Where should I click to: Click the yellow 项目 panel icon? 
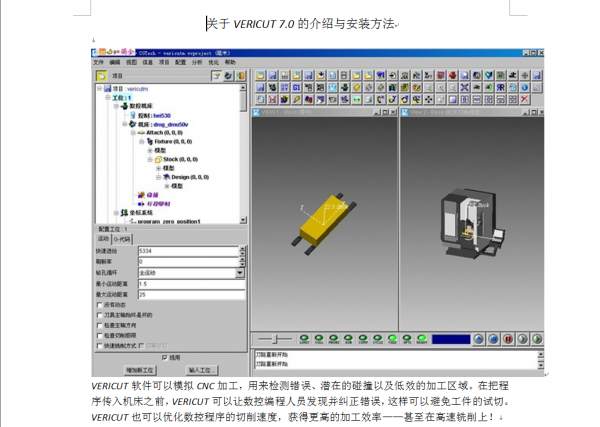(x=101, y=76)
